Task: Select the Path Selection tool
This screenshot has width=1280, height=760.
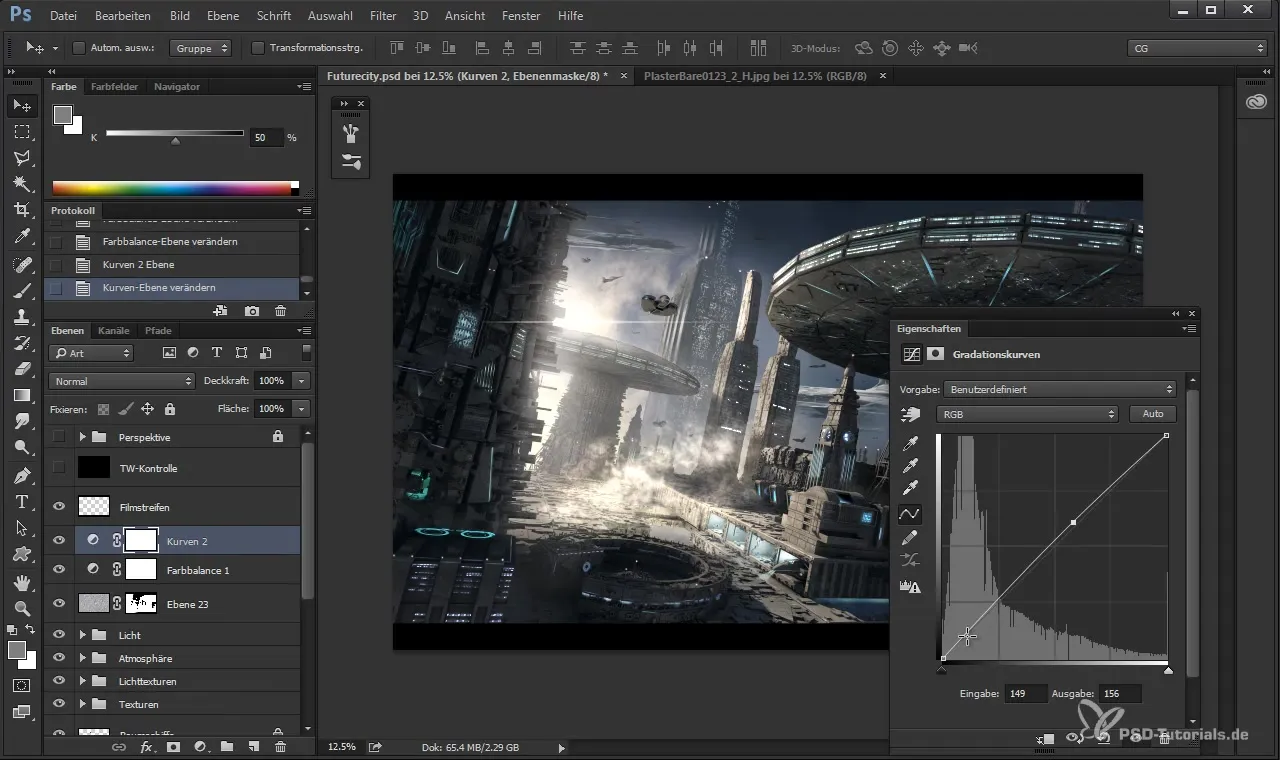Action: click(x=22, y=528)
